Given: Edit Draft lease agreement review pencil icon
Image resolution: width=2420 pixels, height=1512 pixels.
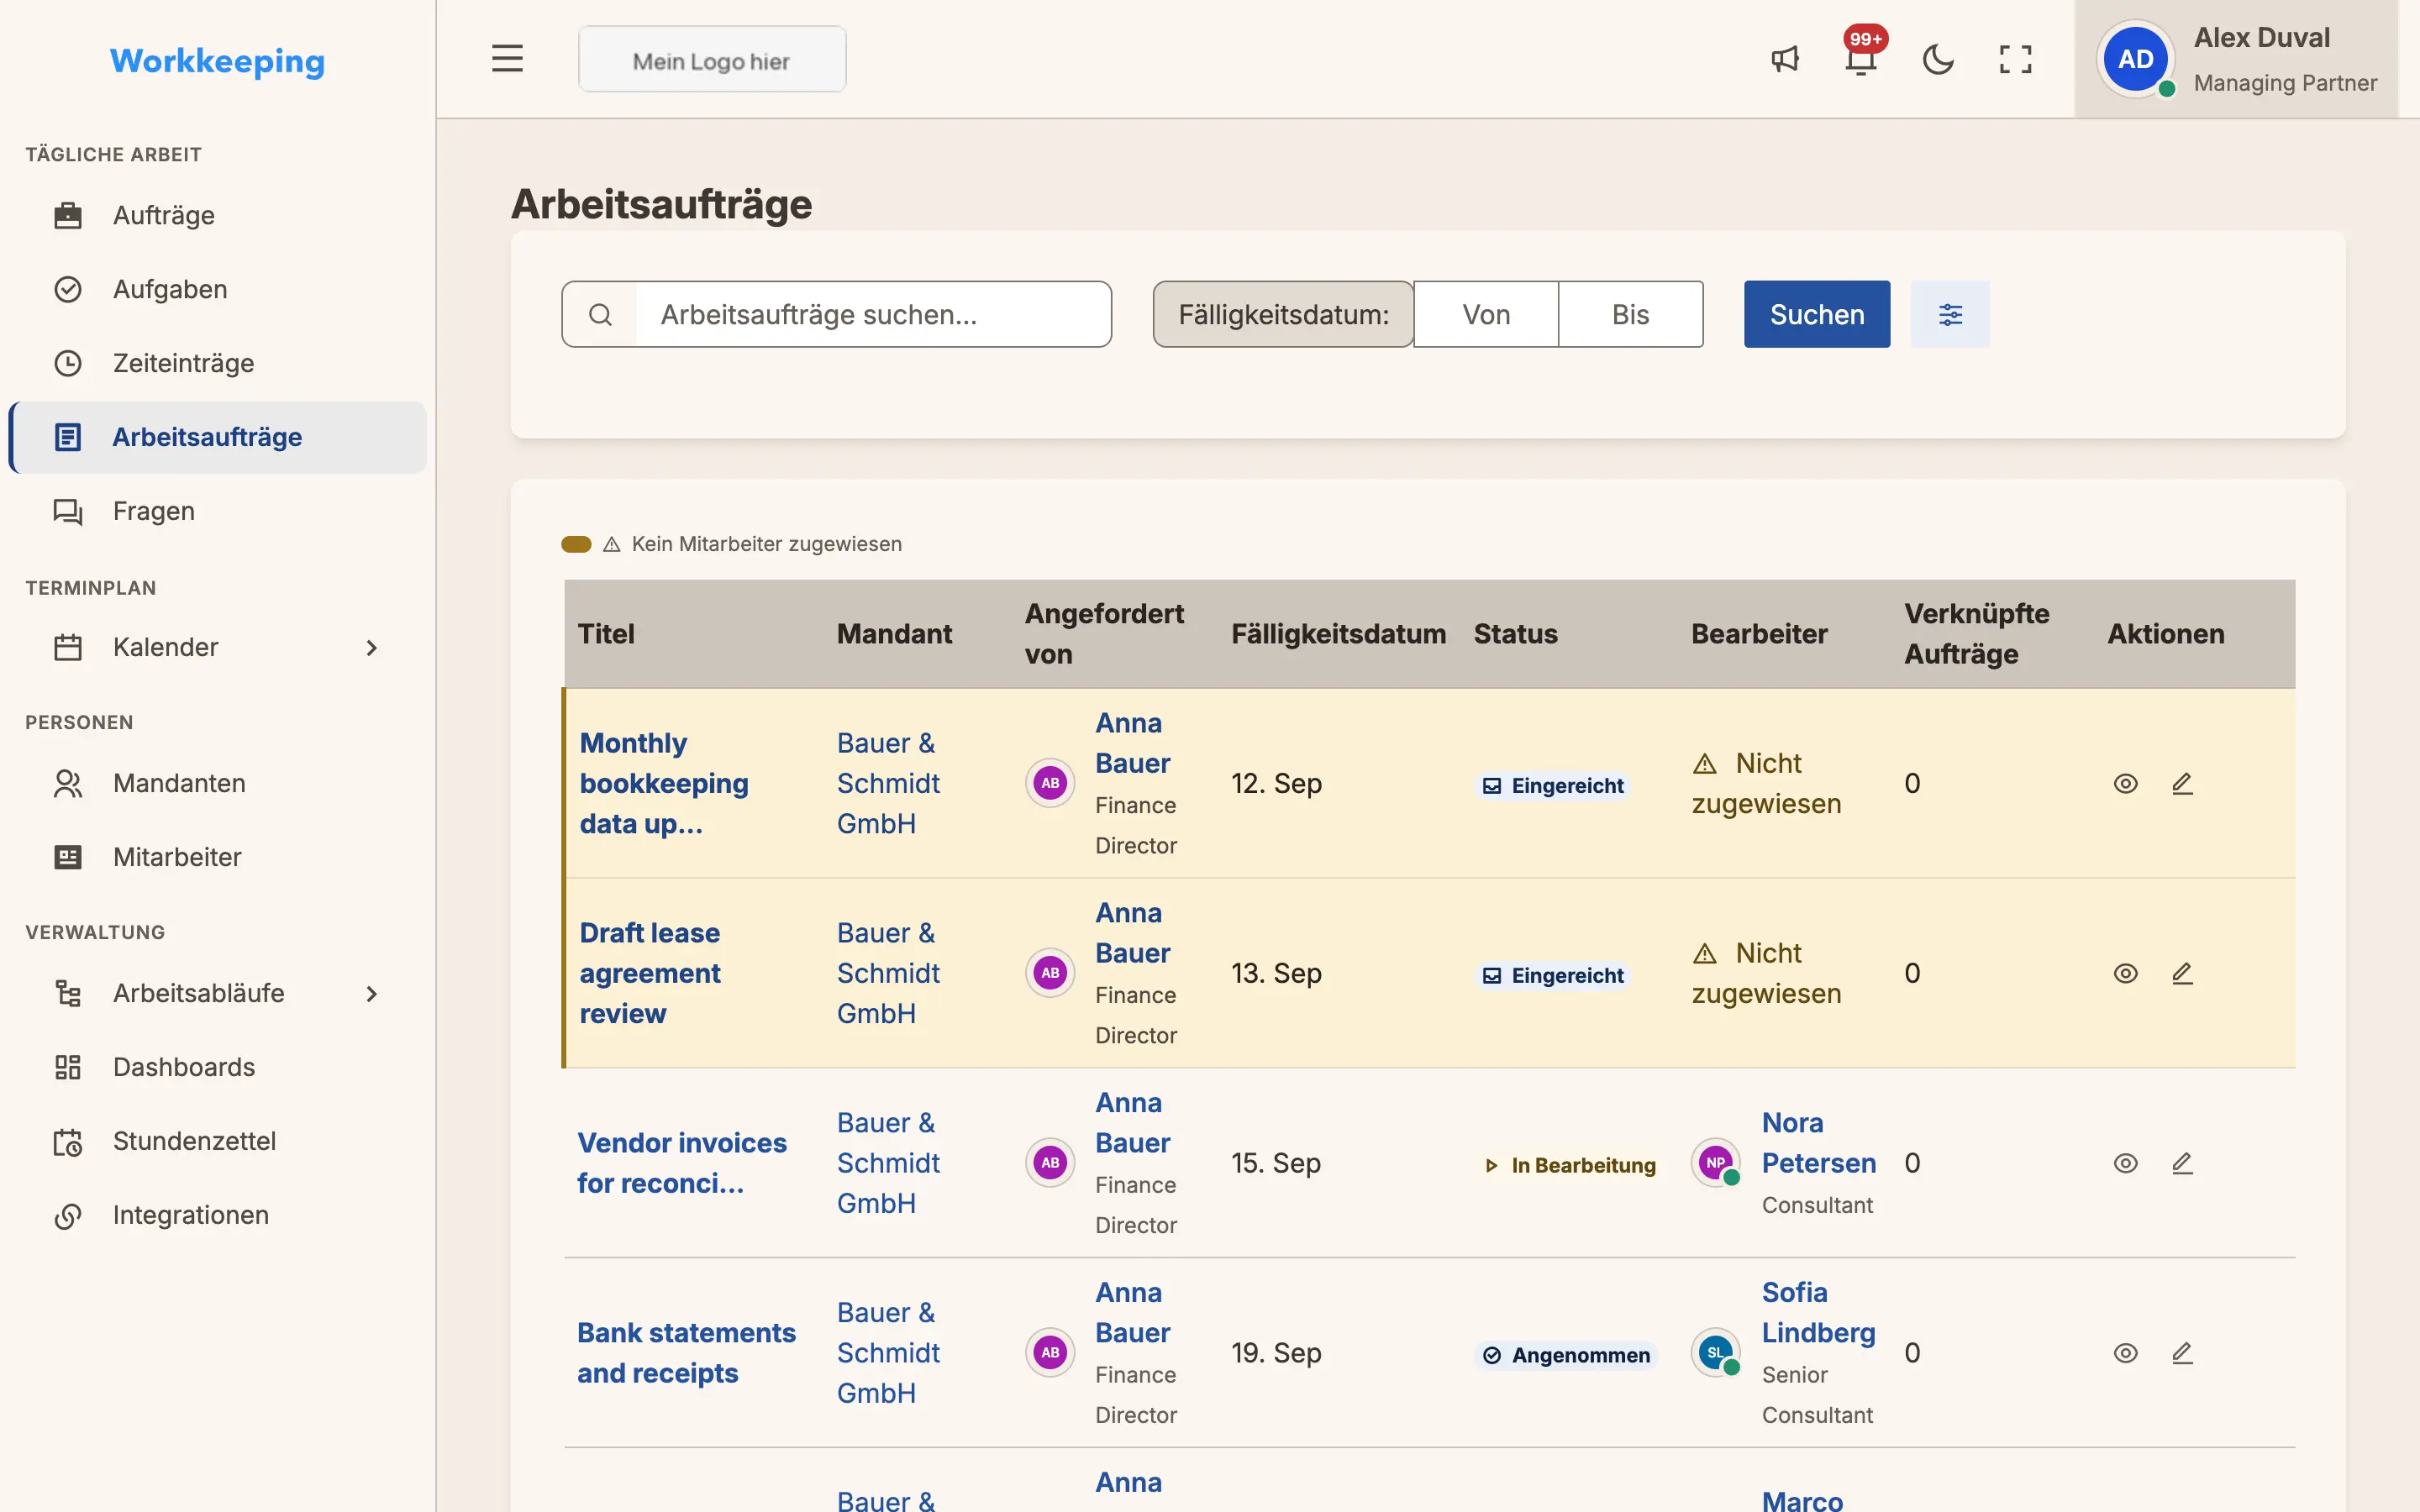Looking at the screenshot, I should 2182,973.
